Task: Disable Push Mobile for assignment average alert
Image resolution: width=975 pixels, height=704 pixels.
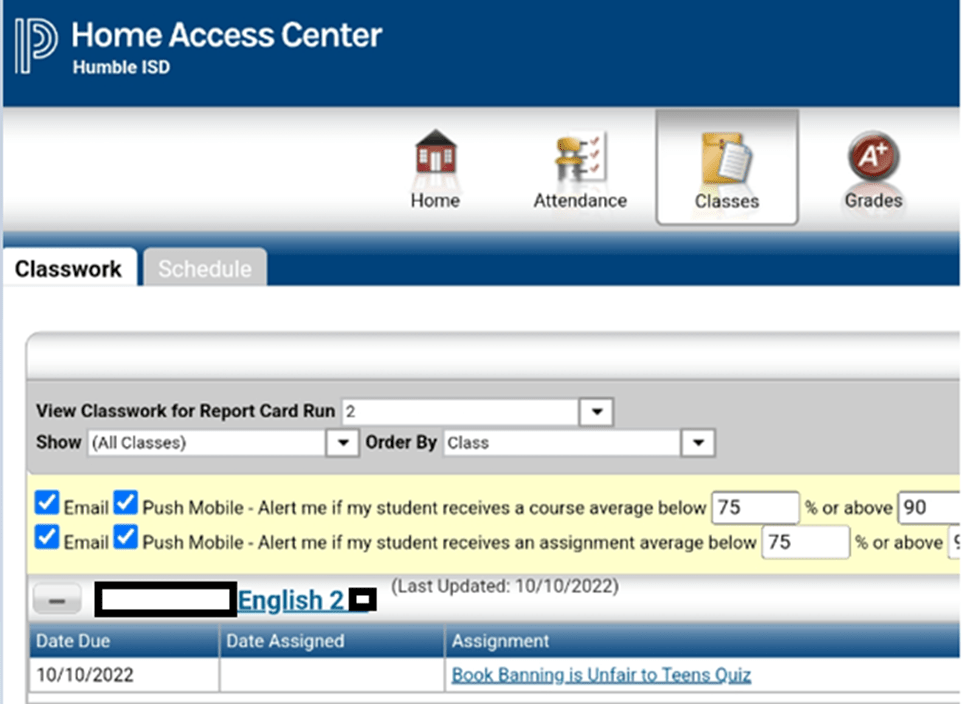Action: (125, 541)
